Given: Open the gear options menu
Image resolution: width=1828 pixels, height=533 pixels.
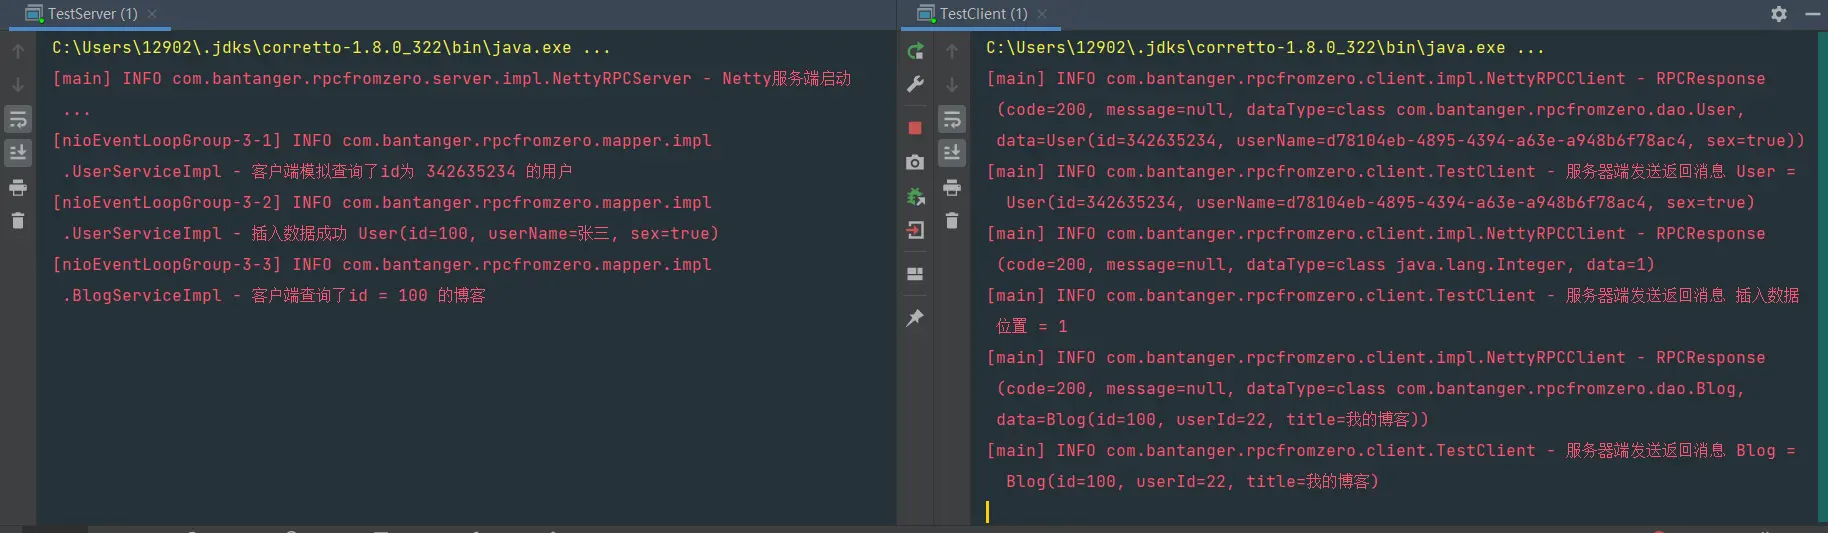Looking at the screenshot, I should [x=1779, y=14].
